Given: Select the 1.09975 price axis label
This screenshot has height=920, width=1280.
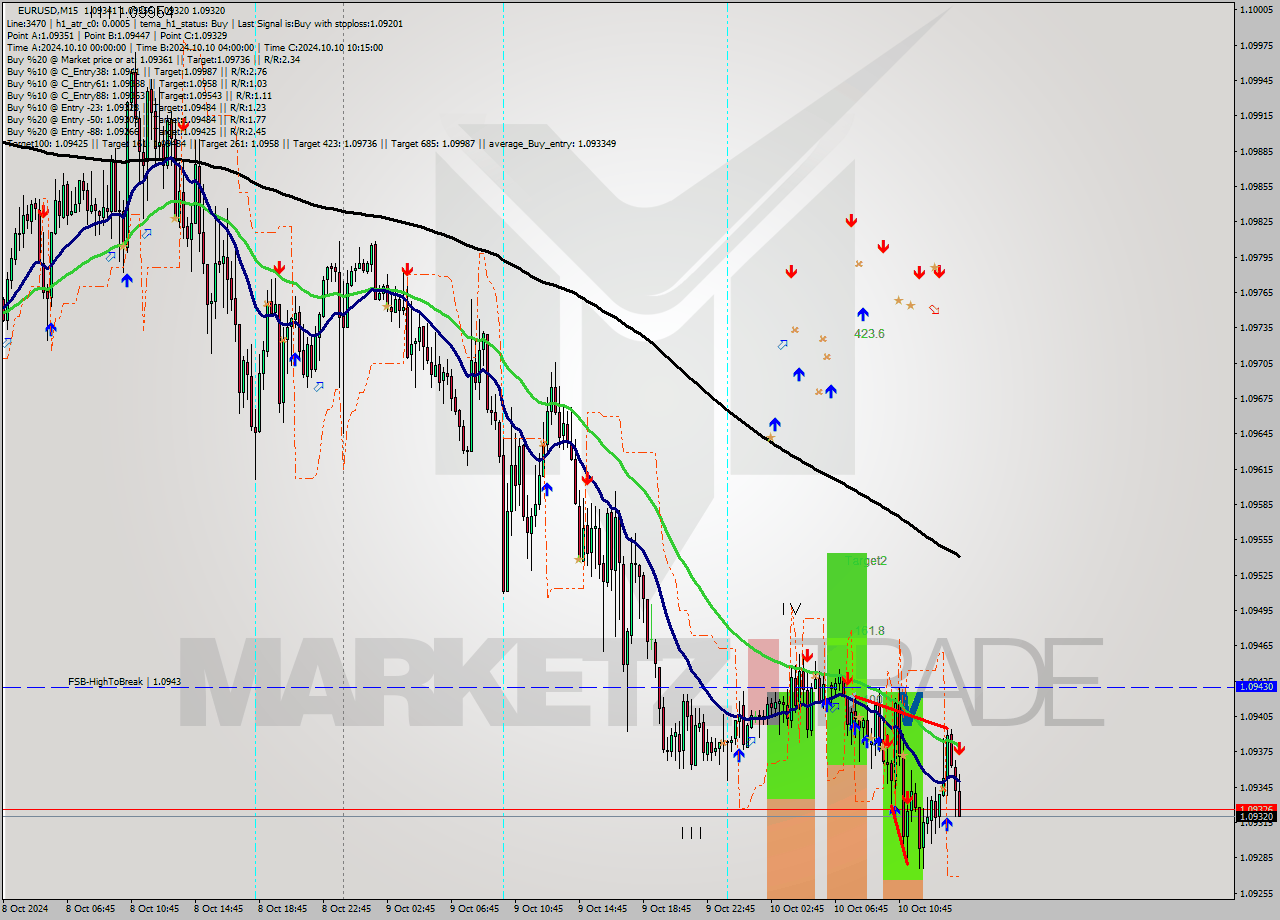Looking at the screenshot, I should click(x=1256, y=45).
